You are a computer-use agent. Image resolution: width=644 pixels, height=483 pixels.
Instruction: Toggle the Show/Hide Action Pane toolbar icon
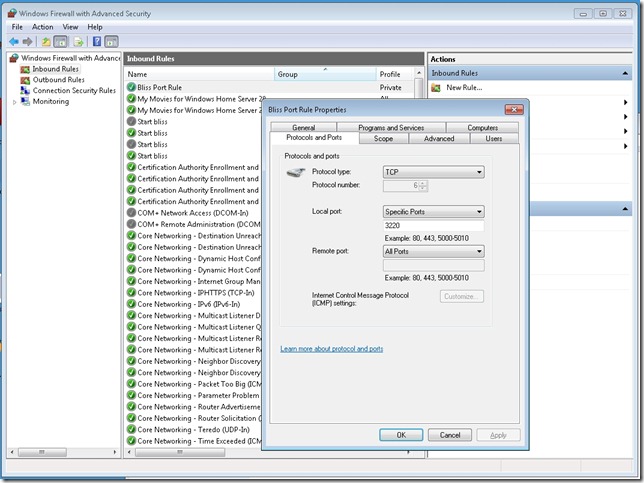pyautogui.click(x=112, y=42)
